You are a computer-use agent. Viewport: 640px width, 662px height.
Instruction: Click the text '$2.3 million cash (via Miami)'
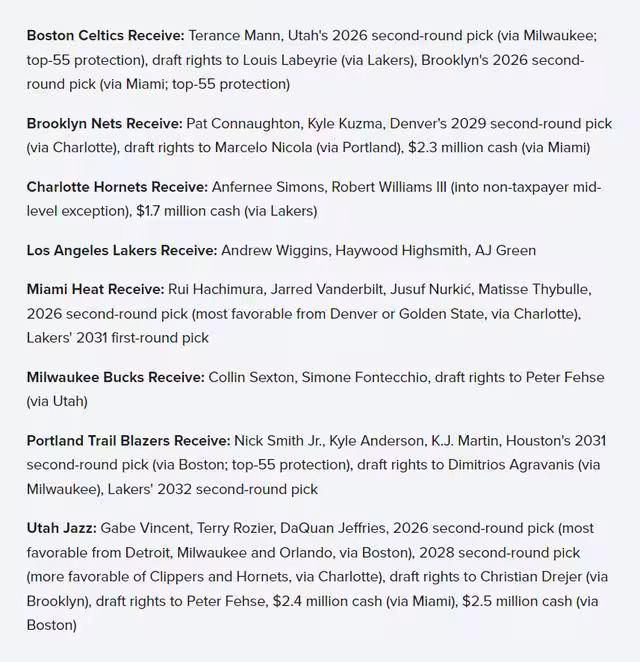[499, 148]
